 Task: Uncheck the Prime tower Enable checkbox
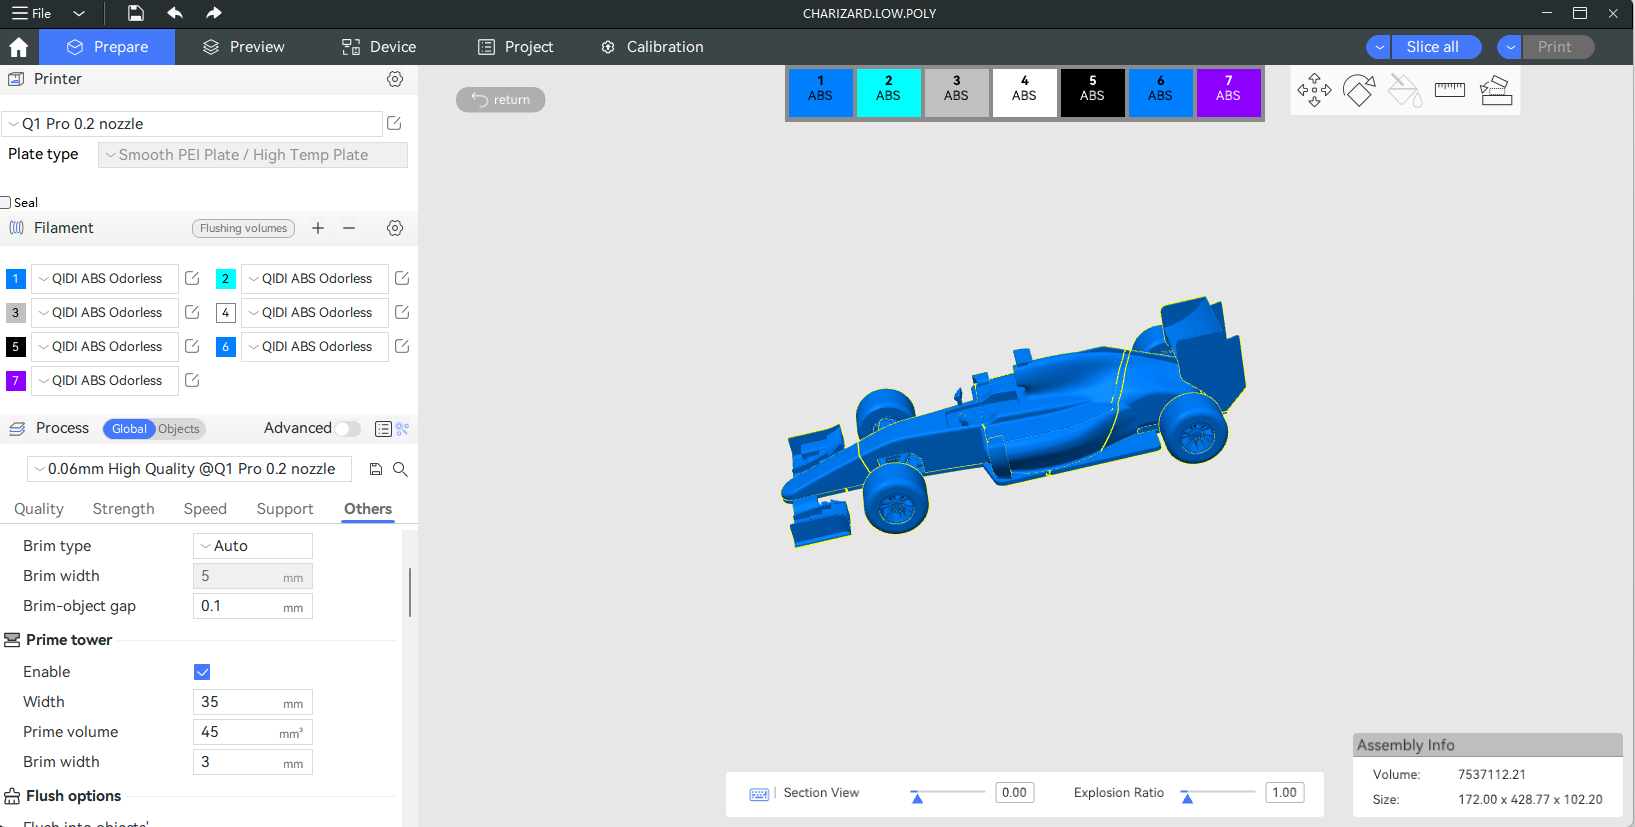tap(202, 672)
